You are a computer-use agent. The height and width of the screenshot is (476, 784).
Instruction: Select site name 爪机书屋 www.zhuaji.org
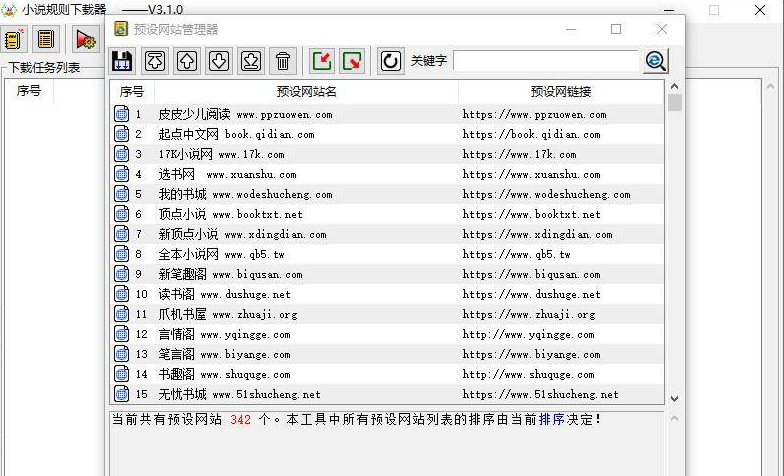(228, 314)
